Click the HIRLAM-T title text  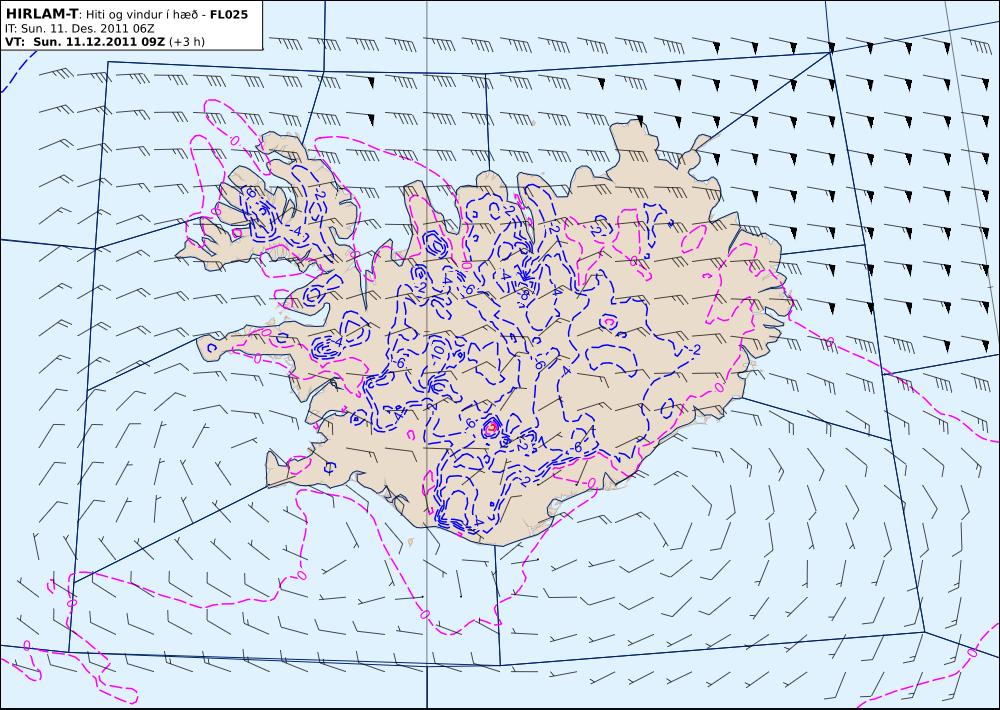tap(41, 13)
